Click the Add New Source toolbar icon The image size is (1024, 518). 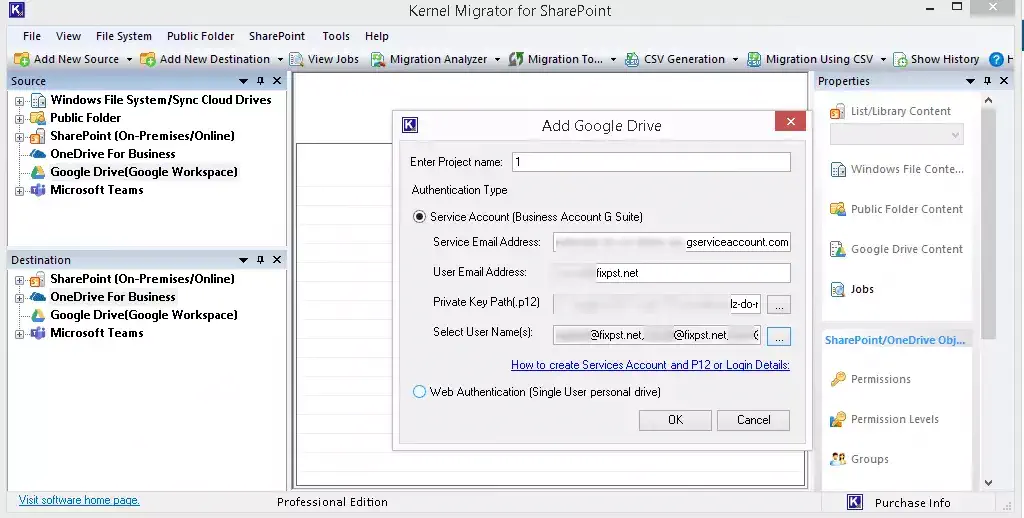tap(22, 59)
